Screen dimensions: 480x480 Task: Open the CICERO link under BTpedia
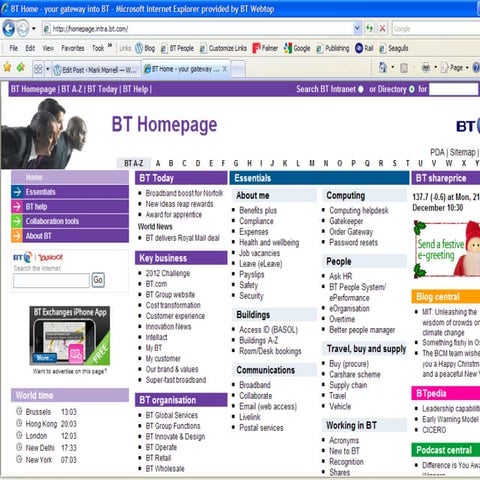pos(434,430)
